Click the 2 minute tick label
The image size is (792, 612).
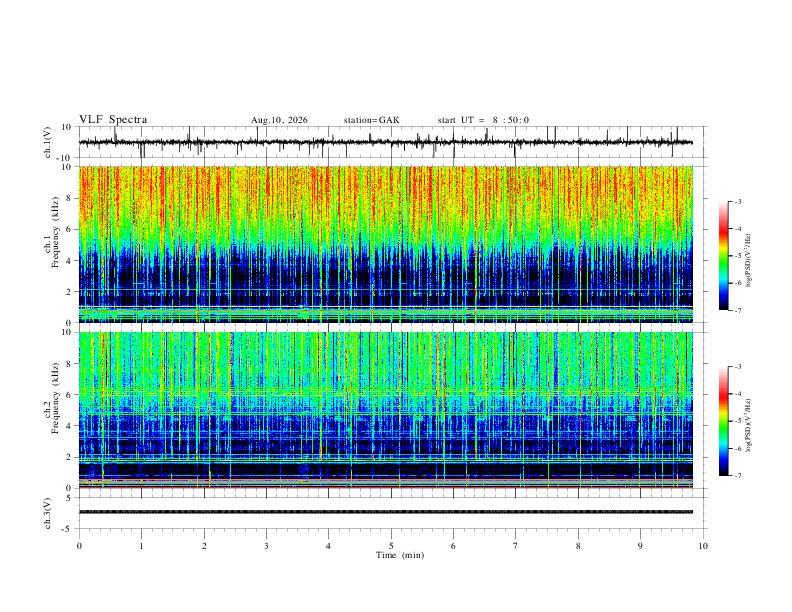tap(204, 546)
